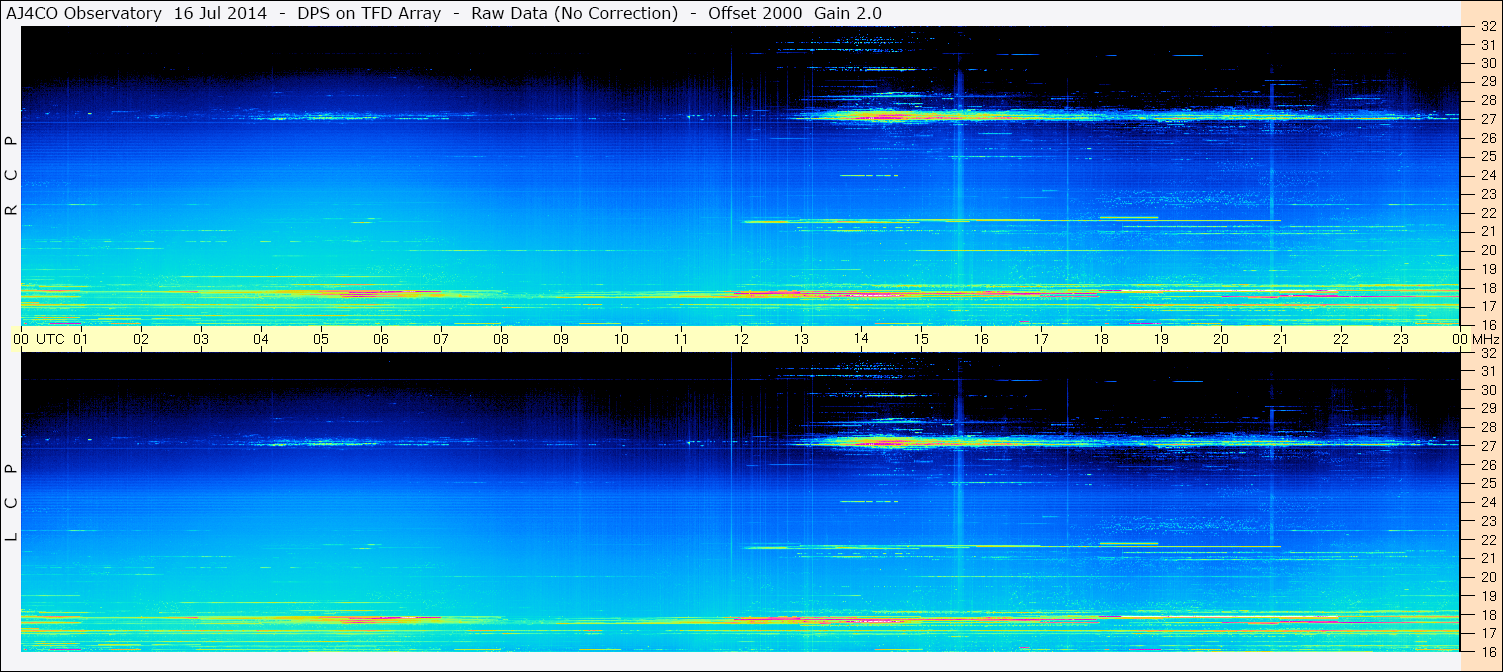Click the 07 hour time axis label
The height and width of the screenshot is (672, 1503).
(x=441, y=339)
